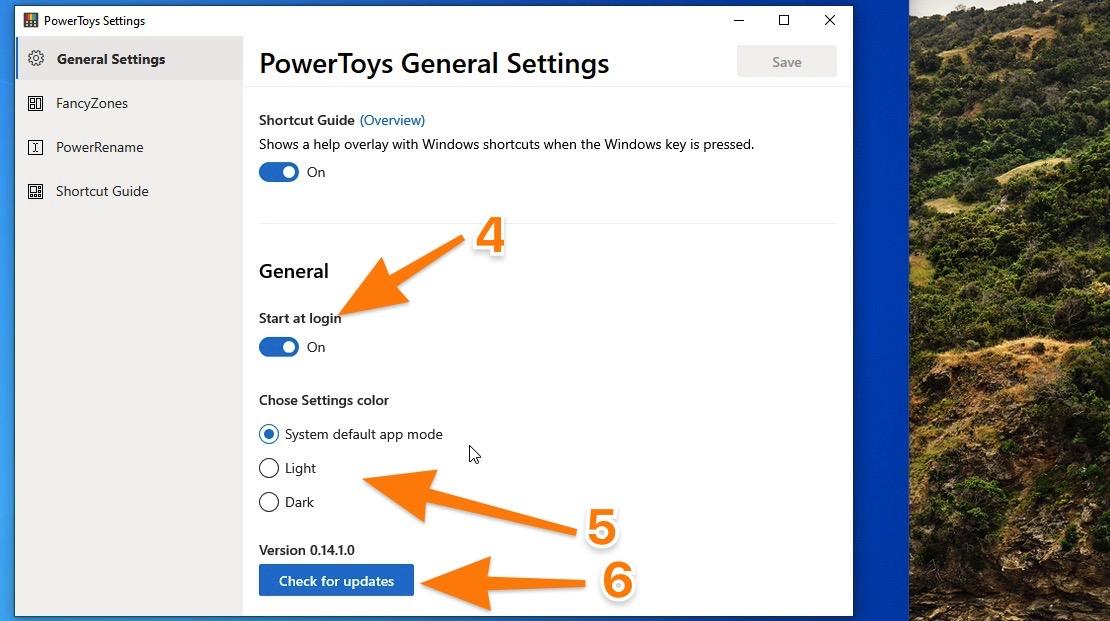1110x621 pixels.
Task: Minimize the PowerToys Settings window
Action: click(739, 21)
